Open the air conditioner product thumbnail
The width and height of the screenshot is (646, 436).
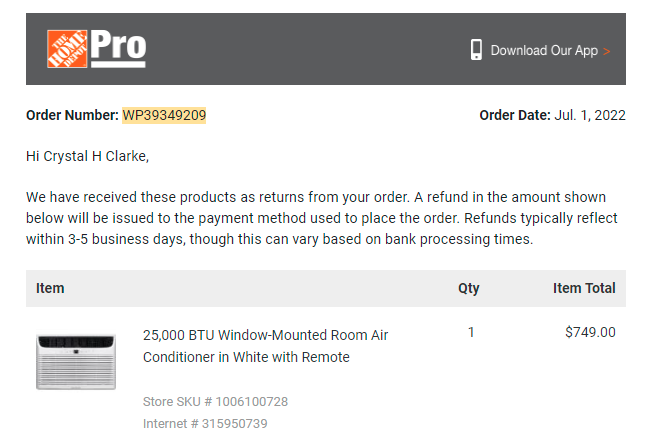[76, 362]
